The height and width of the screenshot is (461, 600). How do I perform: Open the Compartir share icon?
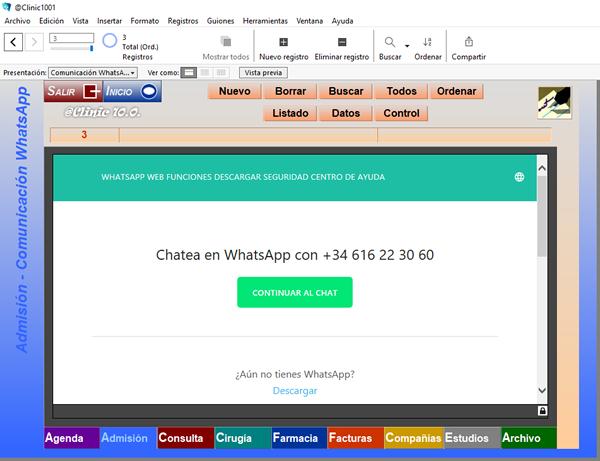(x=469, y=41)
